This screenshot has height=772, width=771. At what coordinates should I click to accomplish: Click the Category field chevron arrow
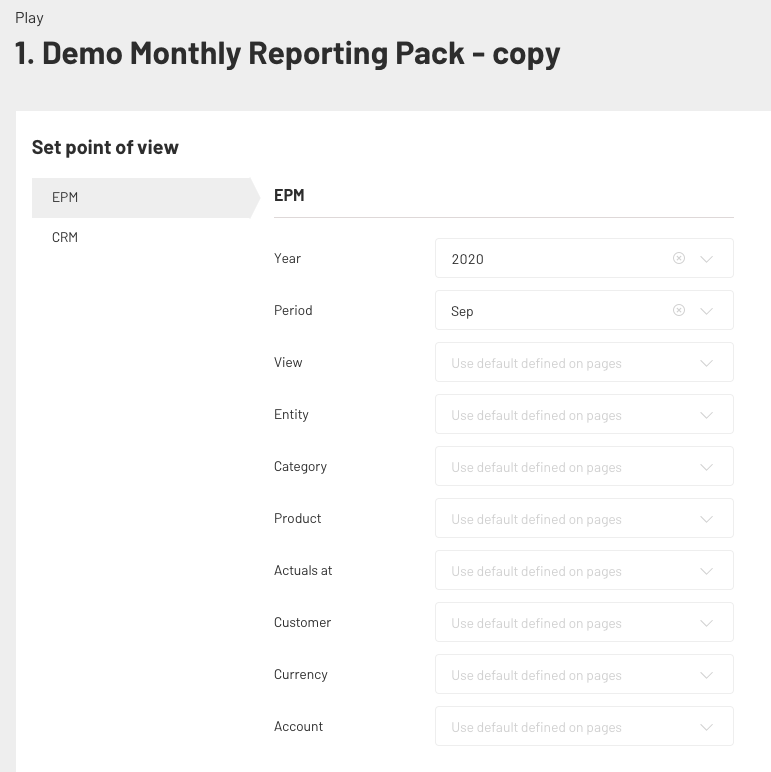click(x=707, y=467)
